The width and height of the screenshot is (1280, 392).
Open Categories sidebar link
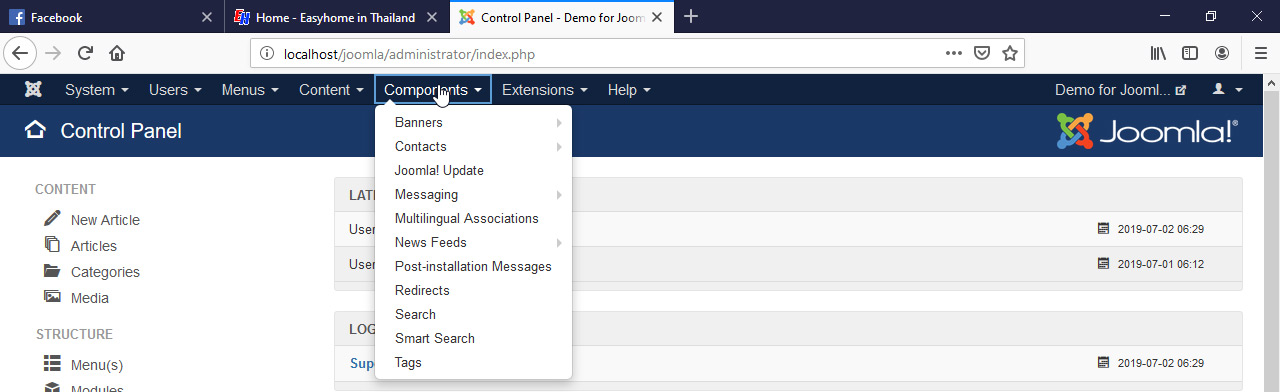(x=105, y=272)
